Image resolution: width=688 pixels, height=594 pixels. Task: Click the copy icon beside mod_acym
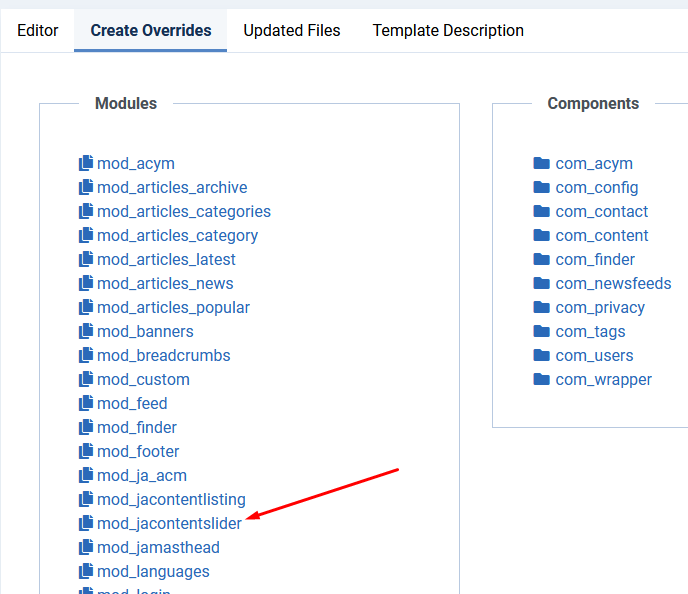pos(86,164)
